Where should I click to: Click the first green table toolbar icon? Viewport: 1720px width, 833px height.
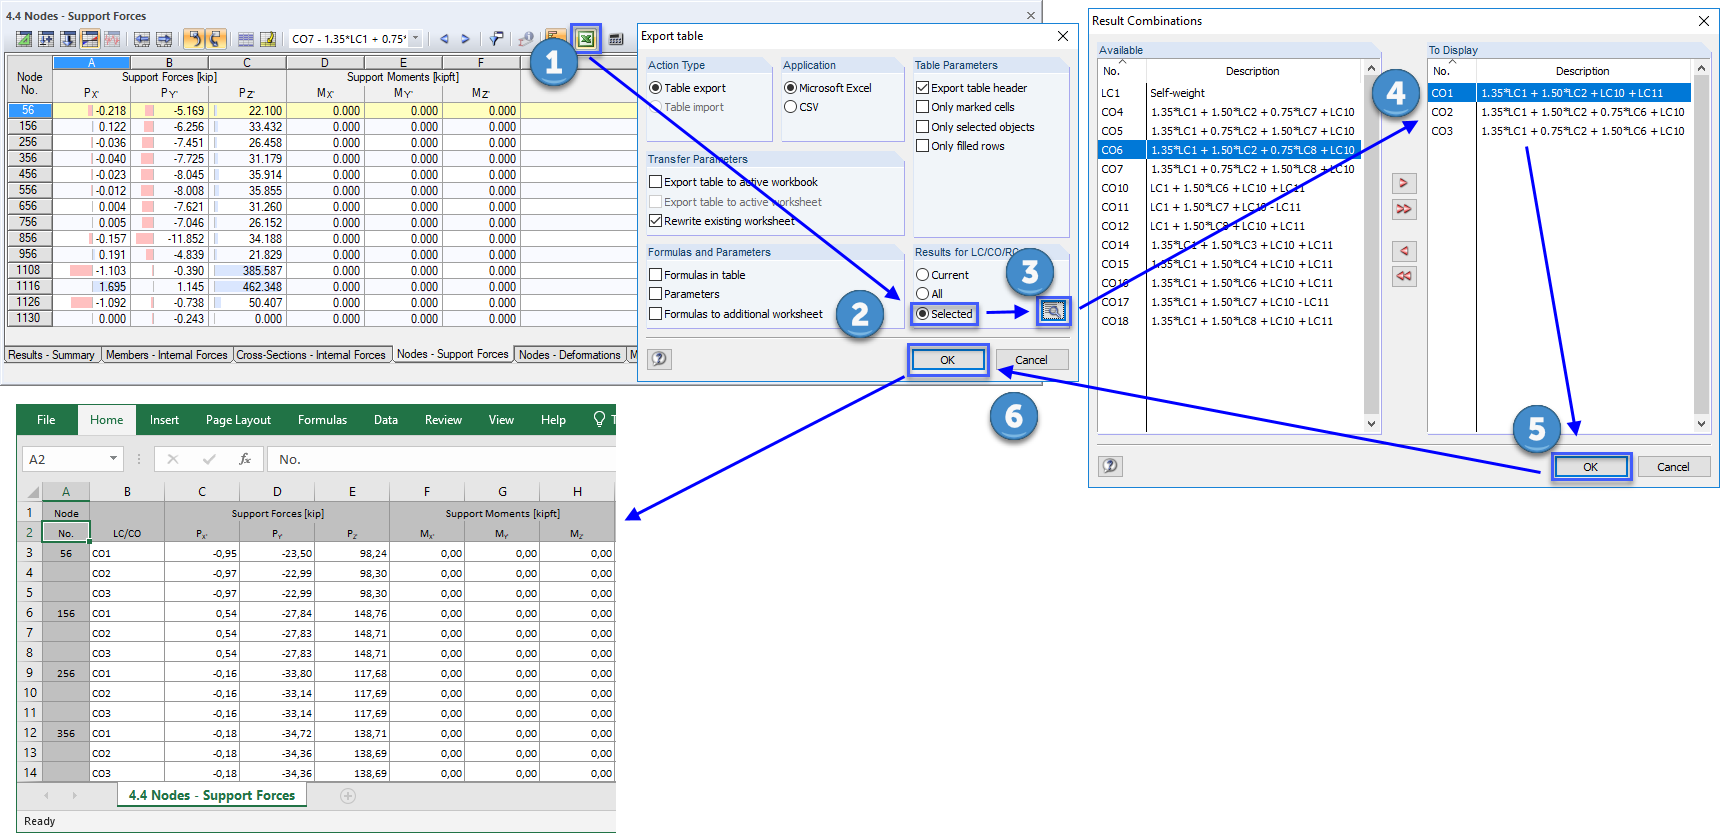[24, 39]
